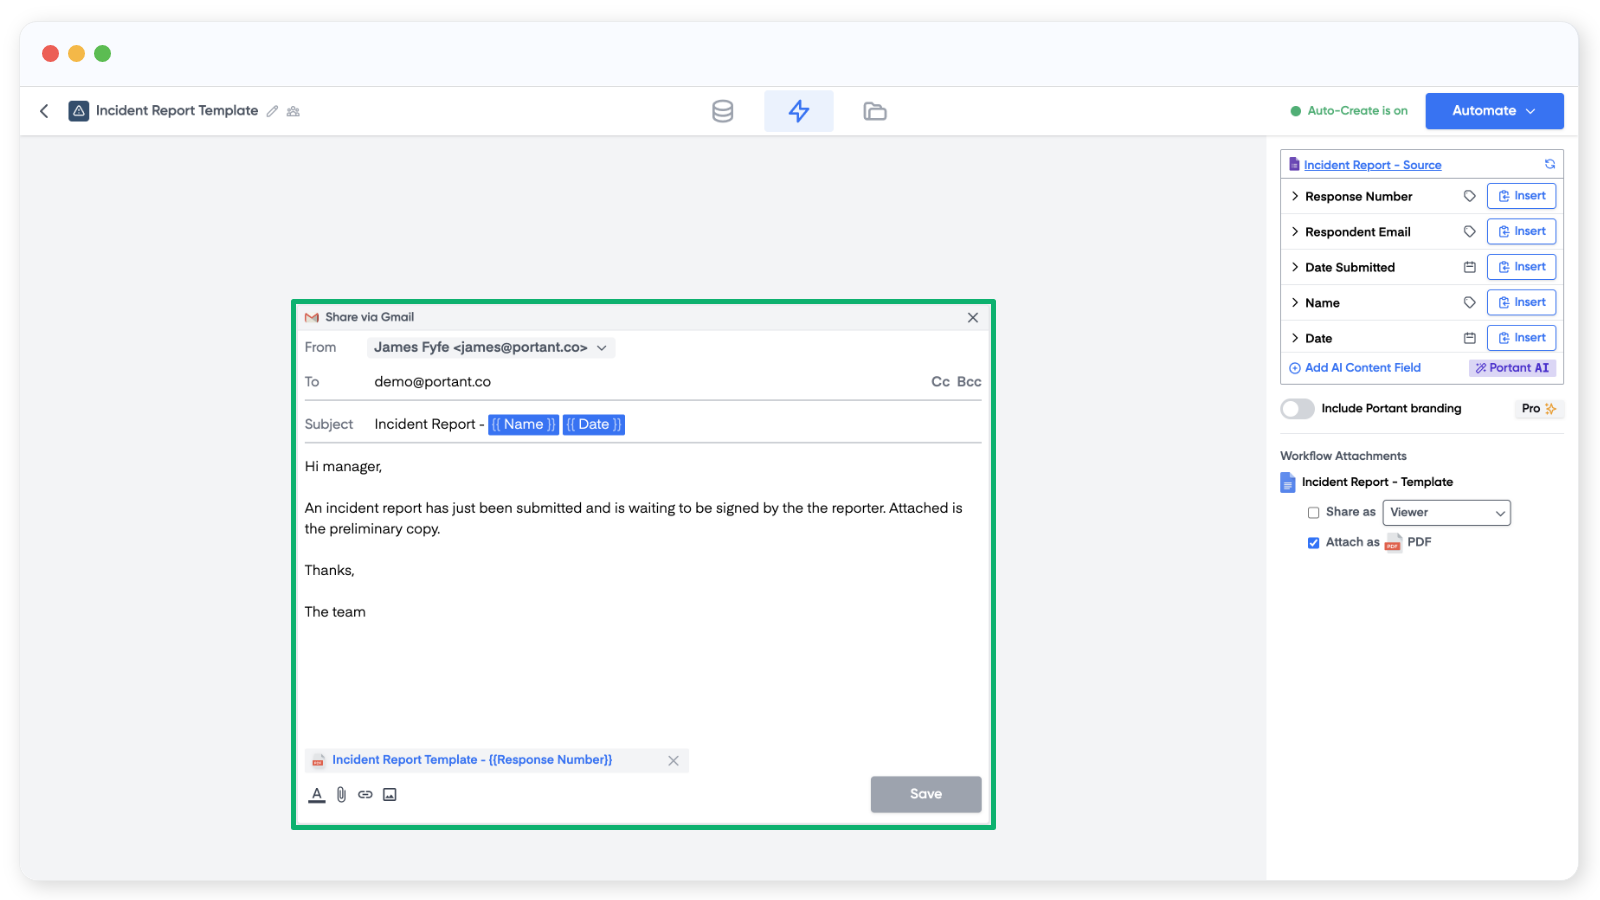Viewport: 1600px width, 900px height.
Task: Click the insert image icon in email toolbar
Action: point(390,794)
